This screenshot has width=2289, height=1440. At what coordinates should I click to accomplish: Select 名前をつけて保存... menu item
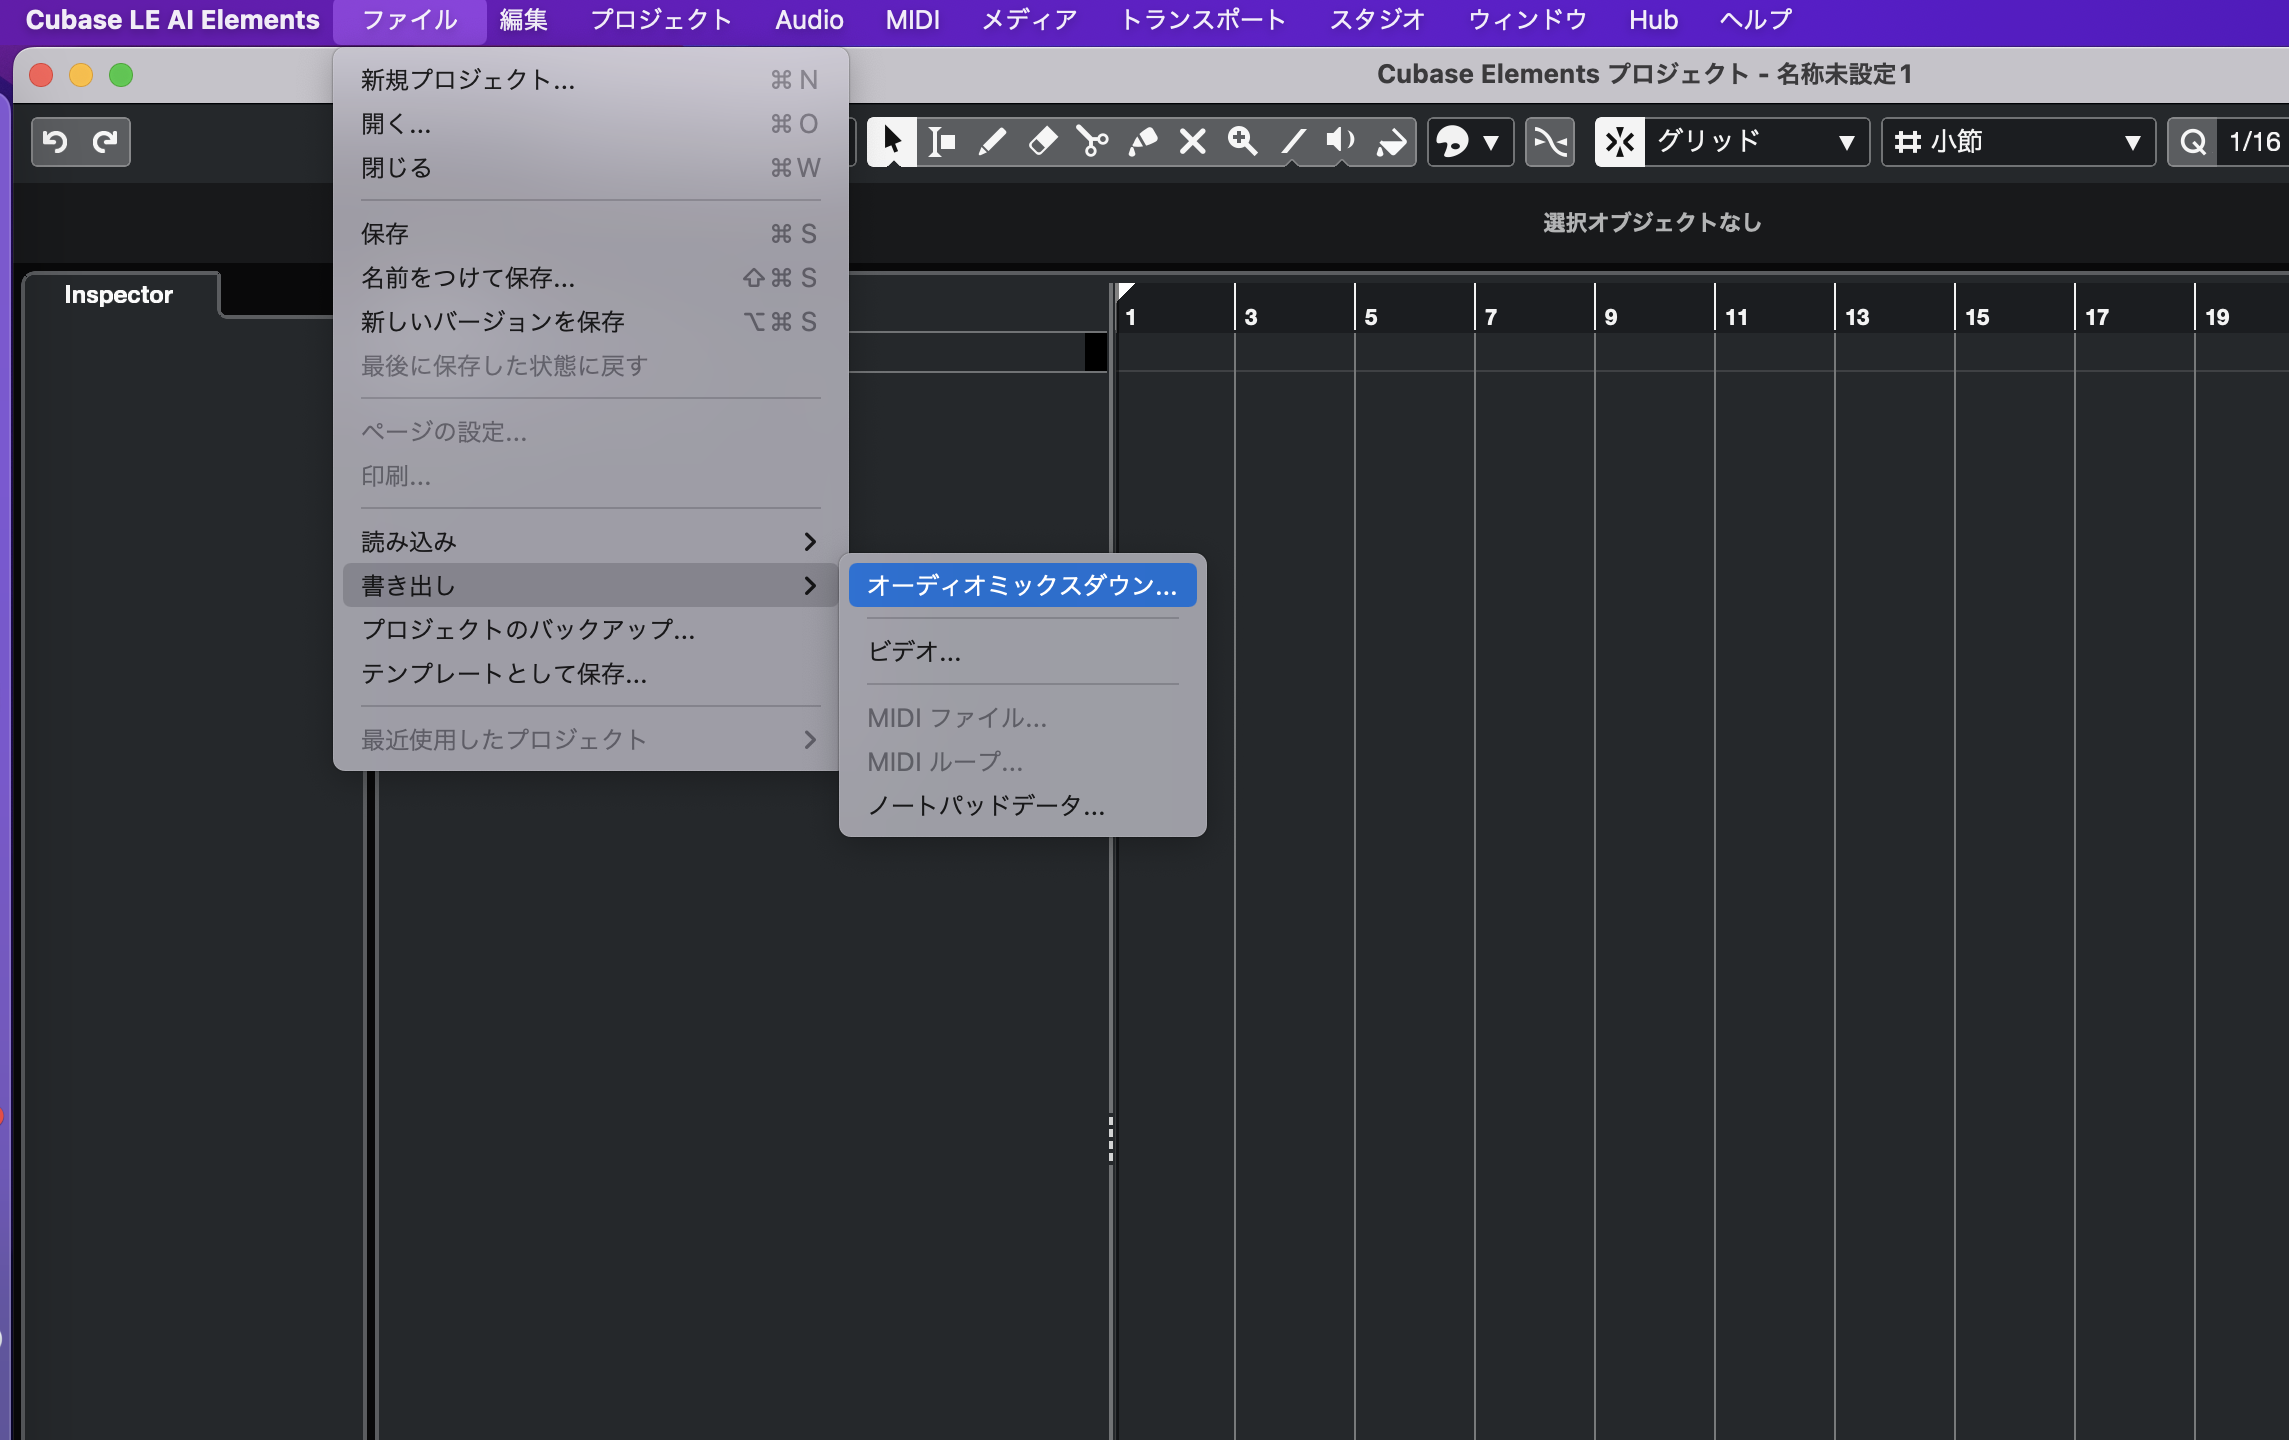coord(590,277)
